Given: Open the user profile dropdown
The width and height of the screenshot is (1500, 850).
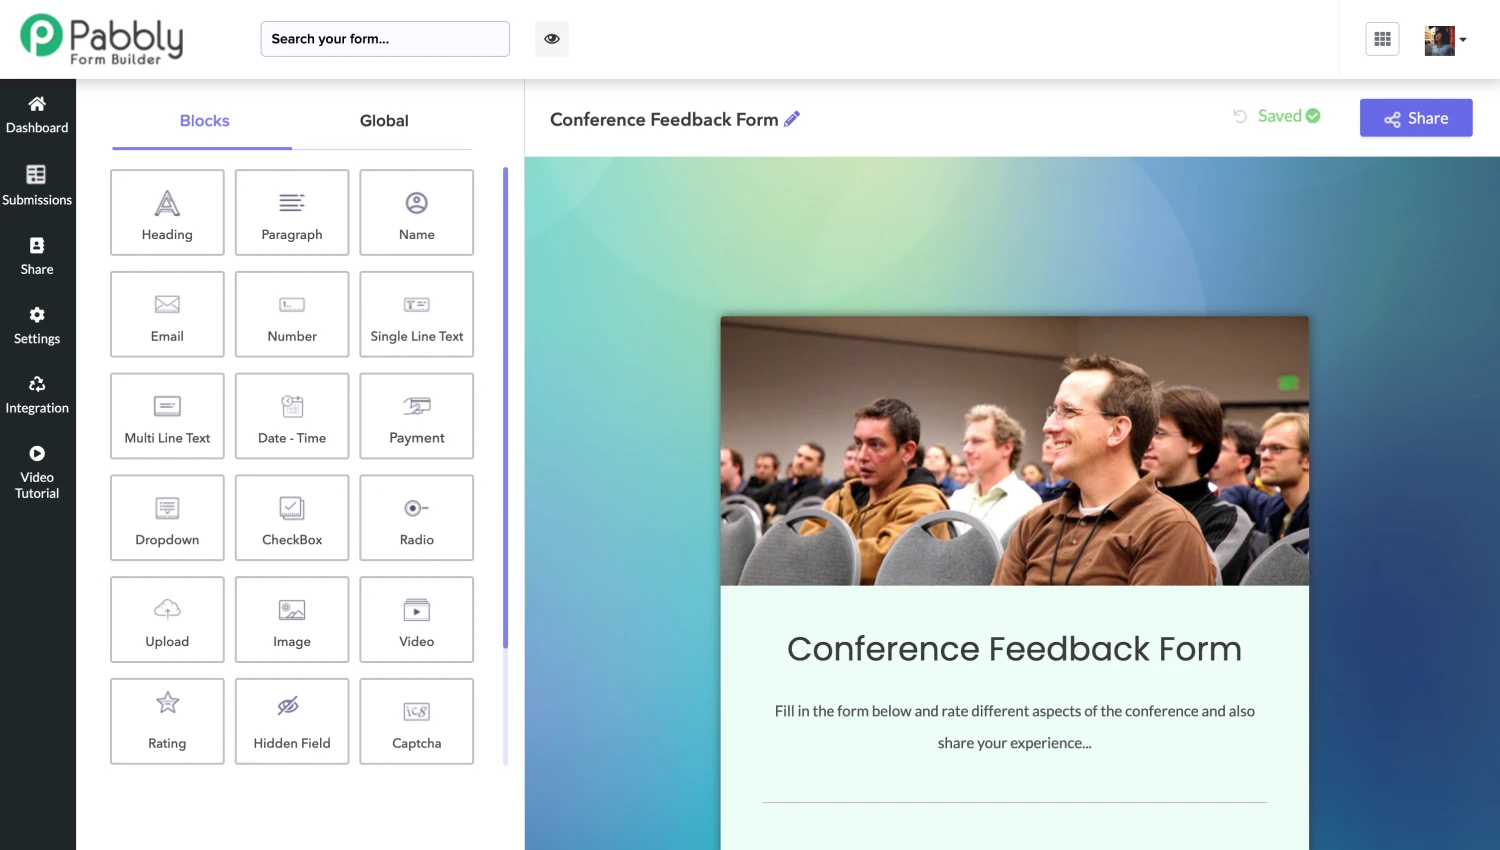Looking at the screenshot, I should 1445,40.
